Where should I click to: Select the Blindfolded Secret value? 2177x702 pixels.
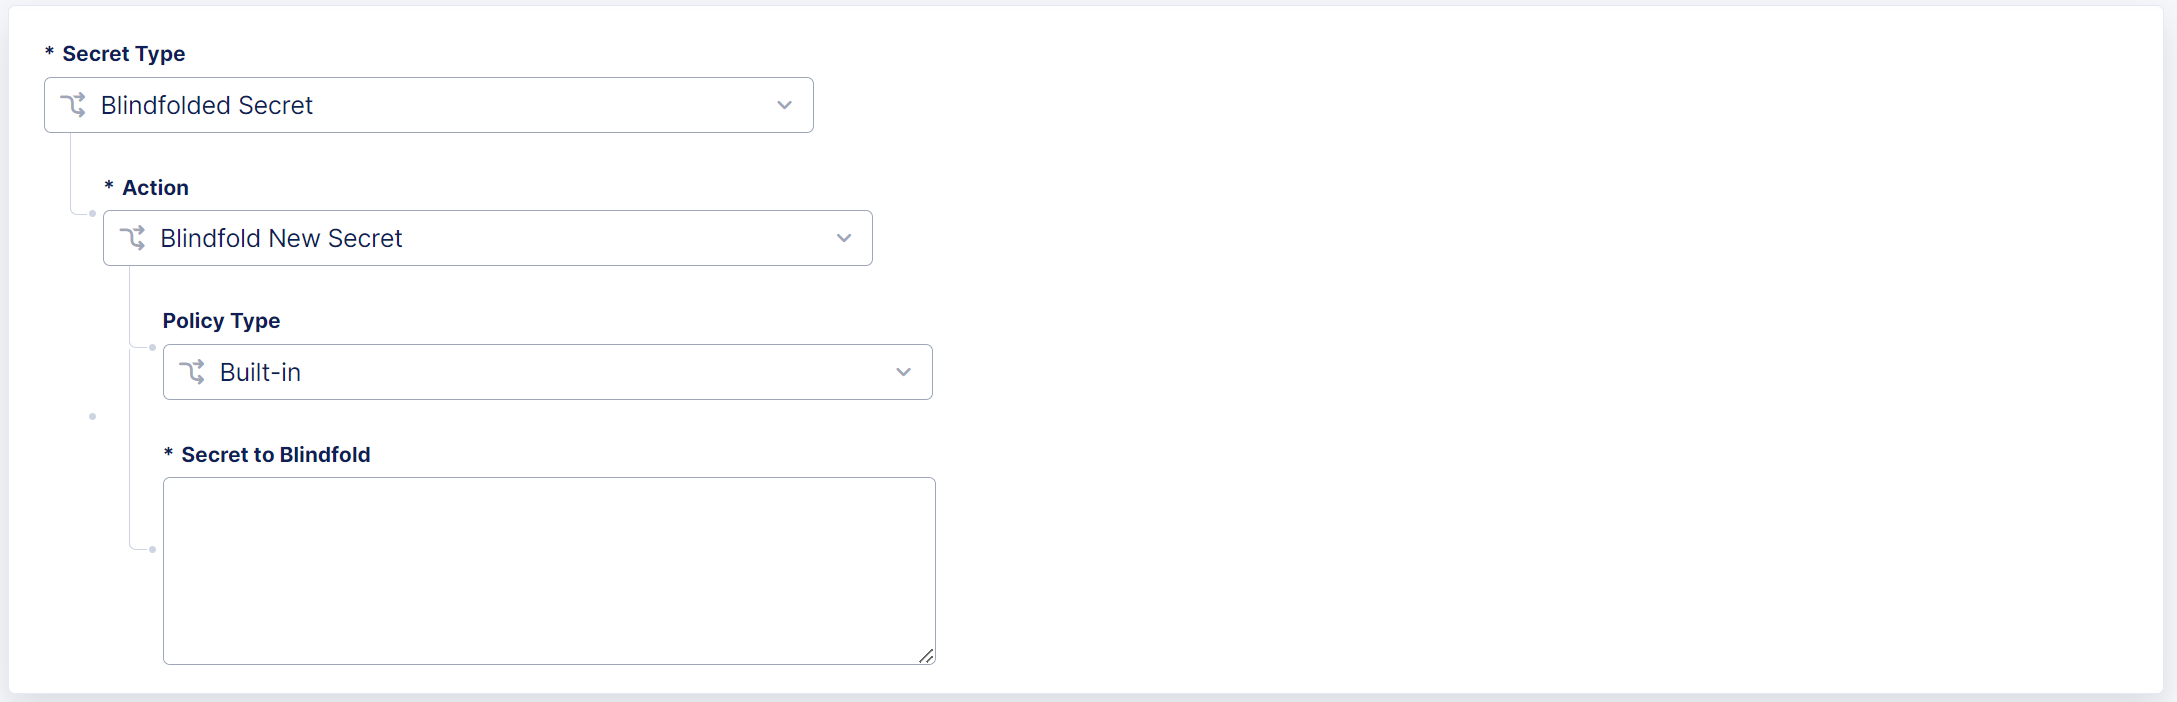tap(206, 105)
